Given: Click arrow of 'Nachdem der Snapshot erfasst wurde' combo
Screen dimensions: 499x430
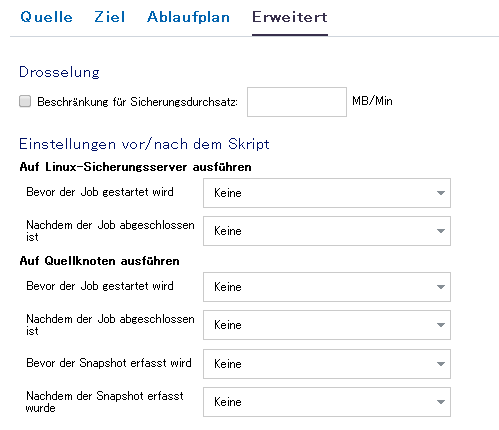Looking at the screenshot, I should [441, 402].
